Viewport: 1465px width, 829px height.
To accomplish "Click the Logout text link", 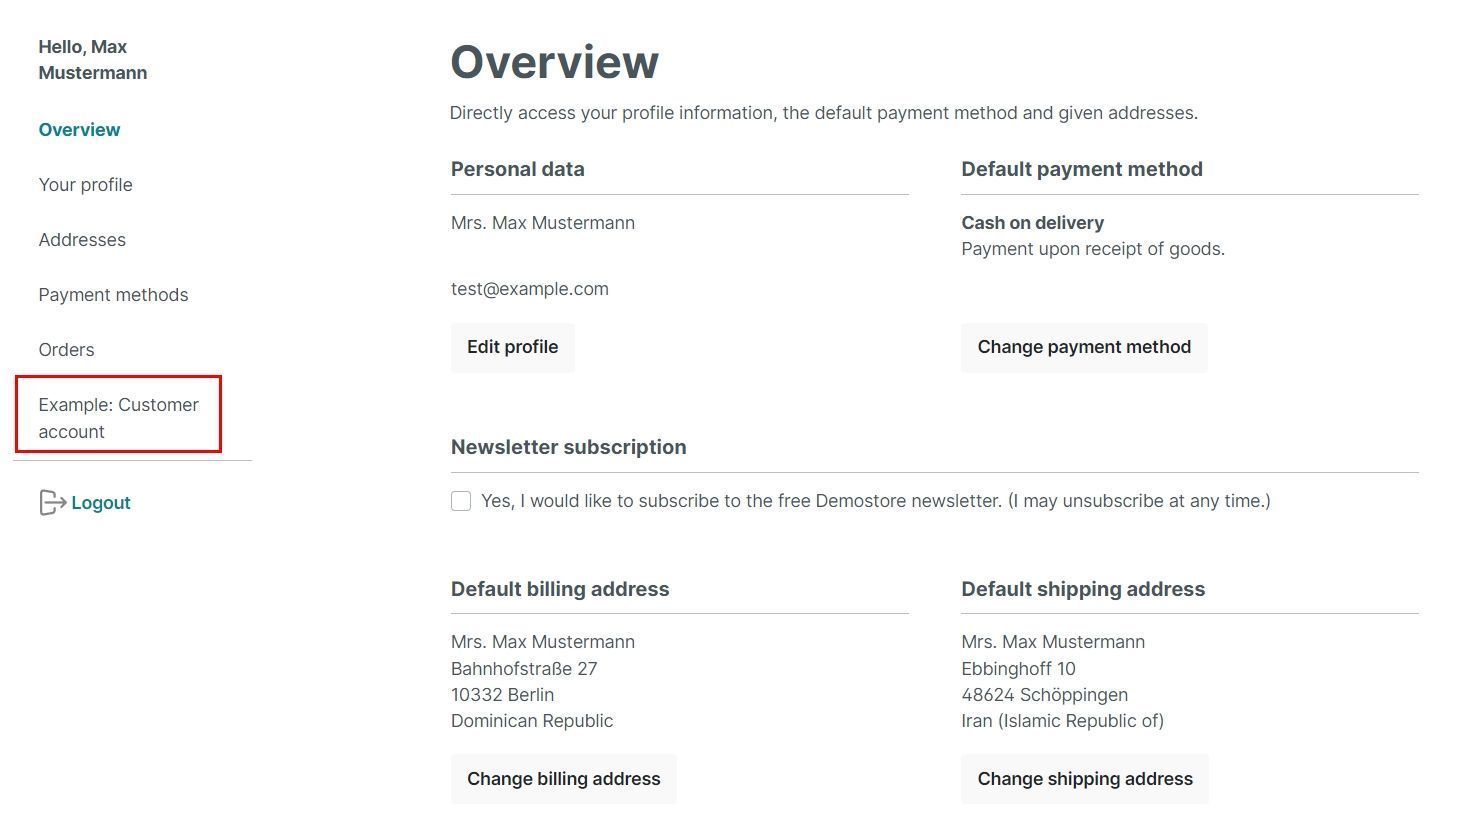I will (101, 503).
